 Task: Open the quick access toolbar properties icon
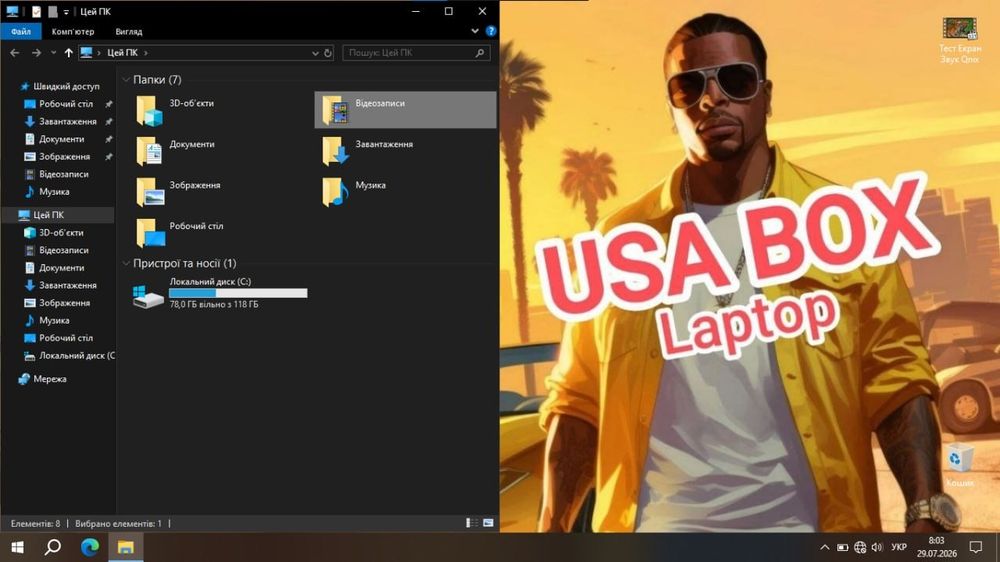[x=36, y=11]
